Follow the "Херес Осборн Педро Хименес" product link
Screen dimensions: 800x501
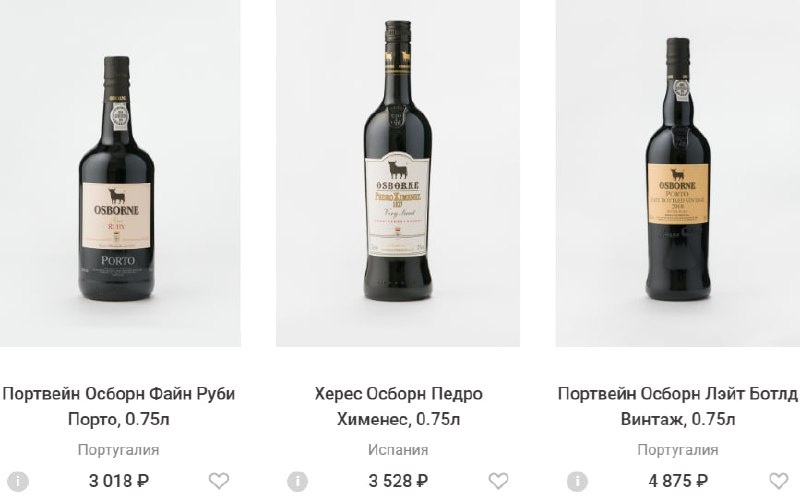pyautogui.click(x=398, y=406)
